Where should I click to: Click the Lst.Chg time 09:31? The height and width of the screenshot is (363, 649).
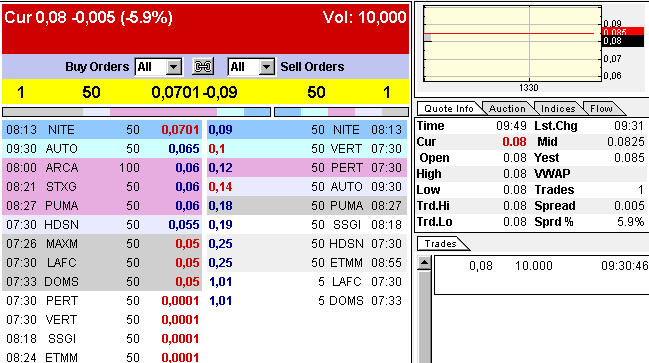(629, 126)
